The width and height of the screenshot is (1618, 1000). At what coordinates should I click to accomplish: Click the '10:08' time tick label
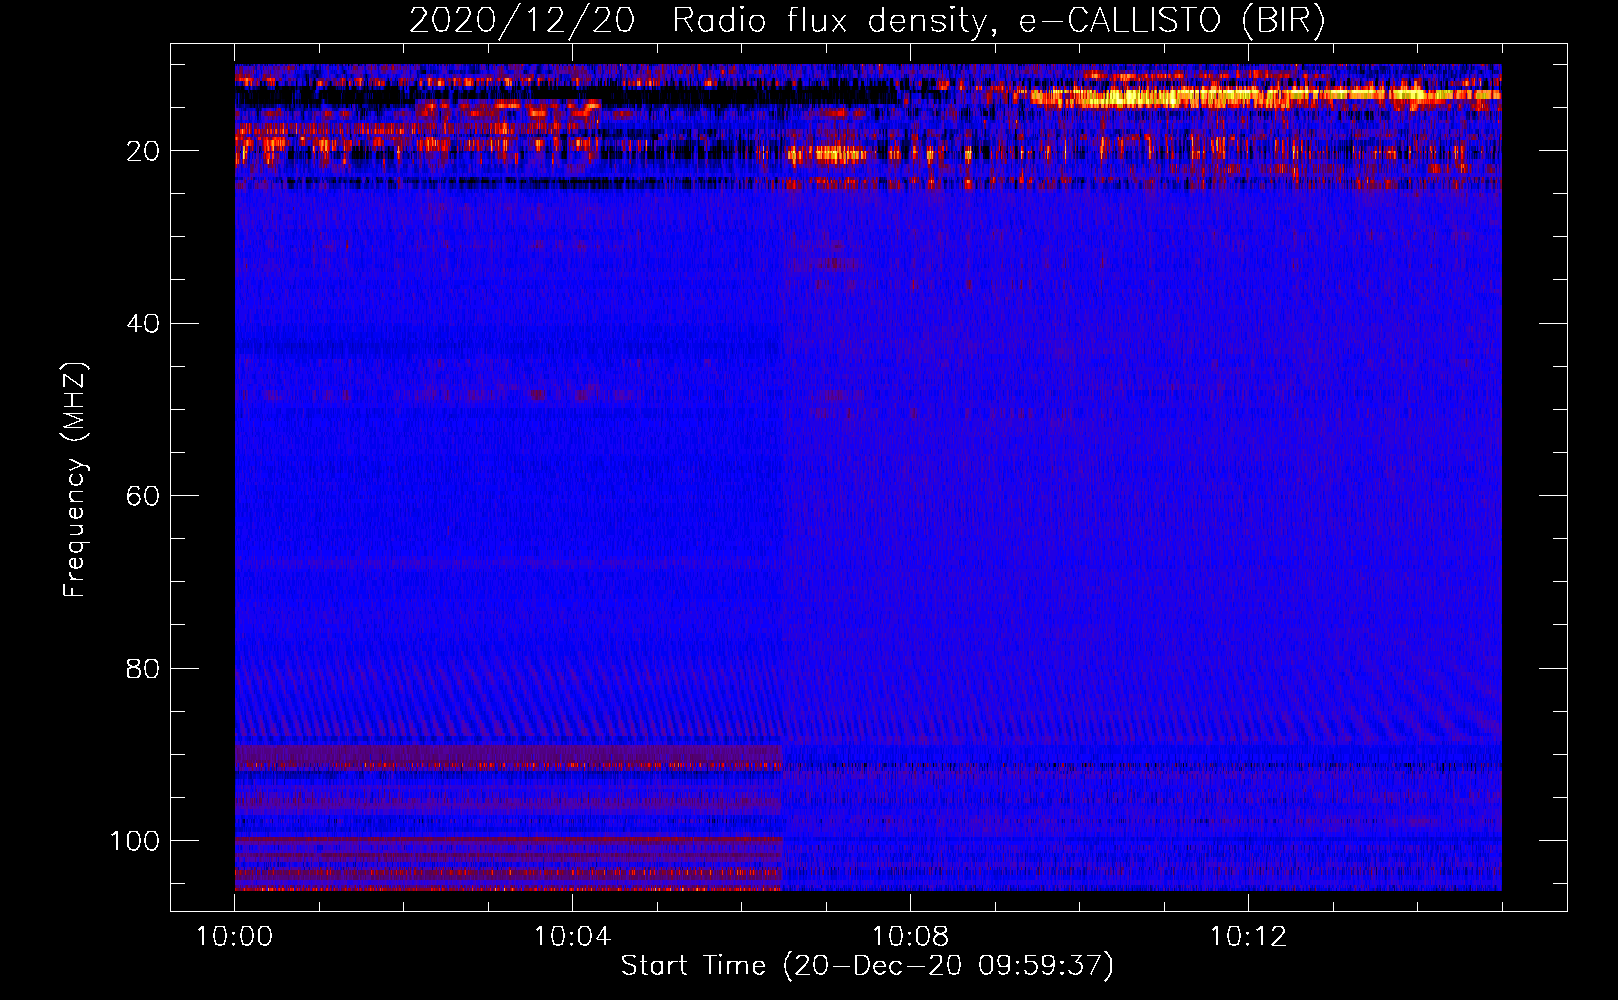pyautogui.click(x=910, y=937)
